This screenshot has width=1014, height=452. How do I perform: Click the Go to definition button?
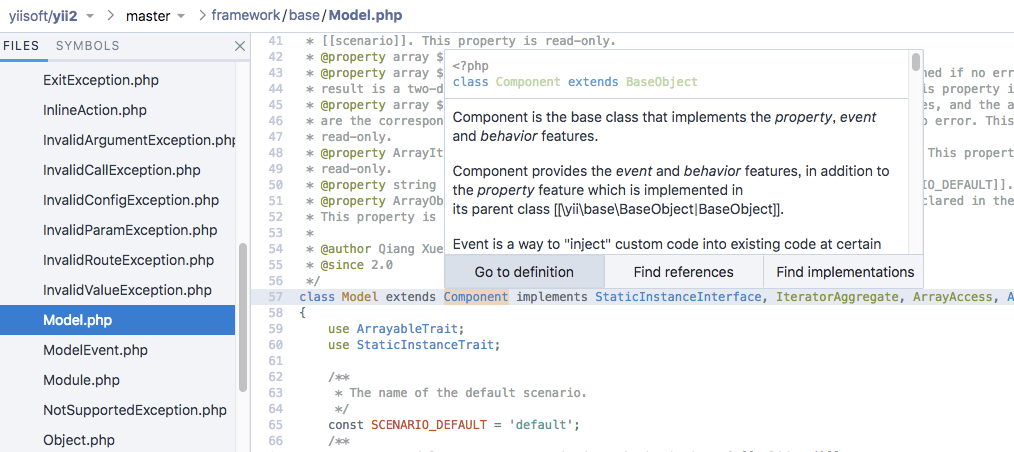pyautogui.click(x=524, y=272)
